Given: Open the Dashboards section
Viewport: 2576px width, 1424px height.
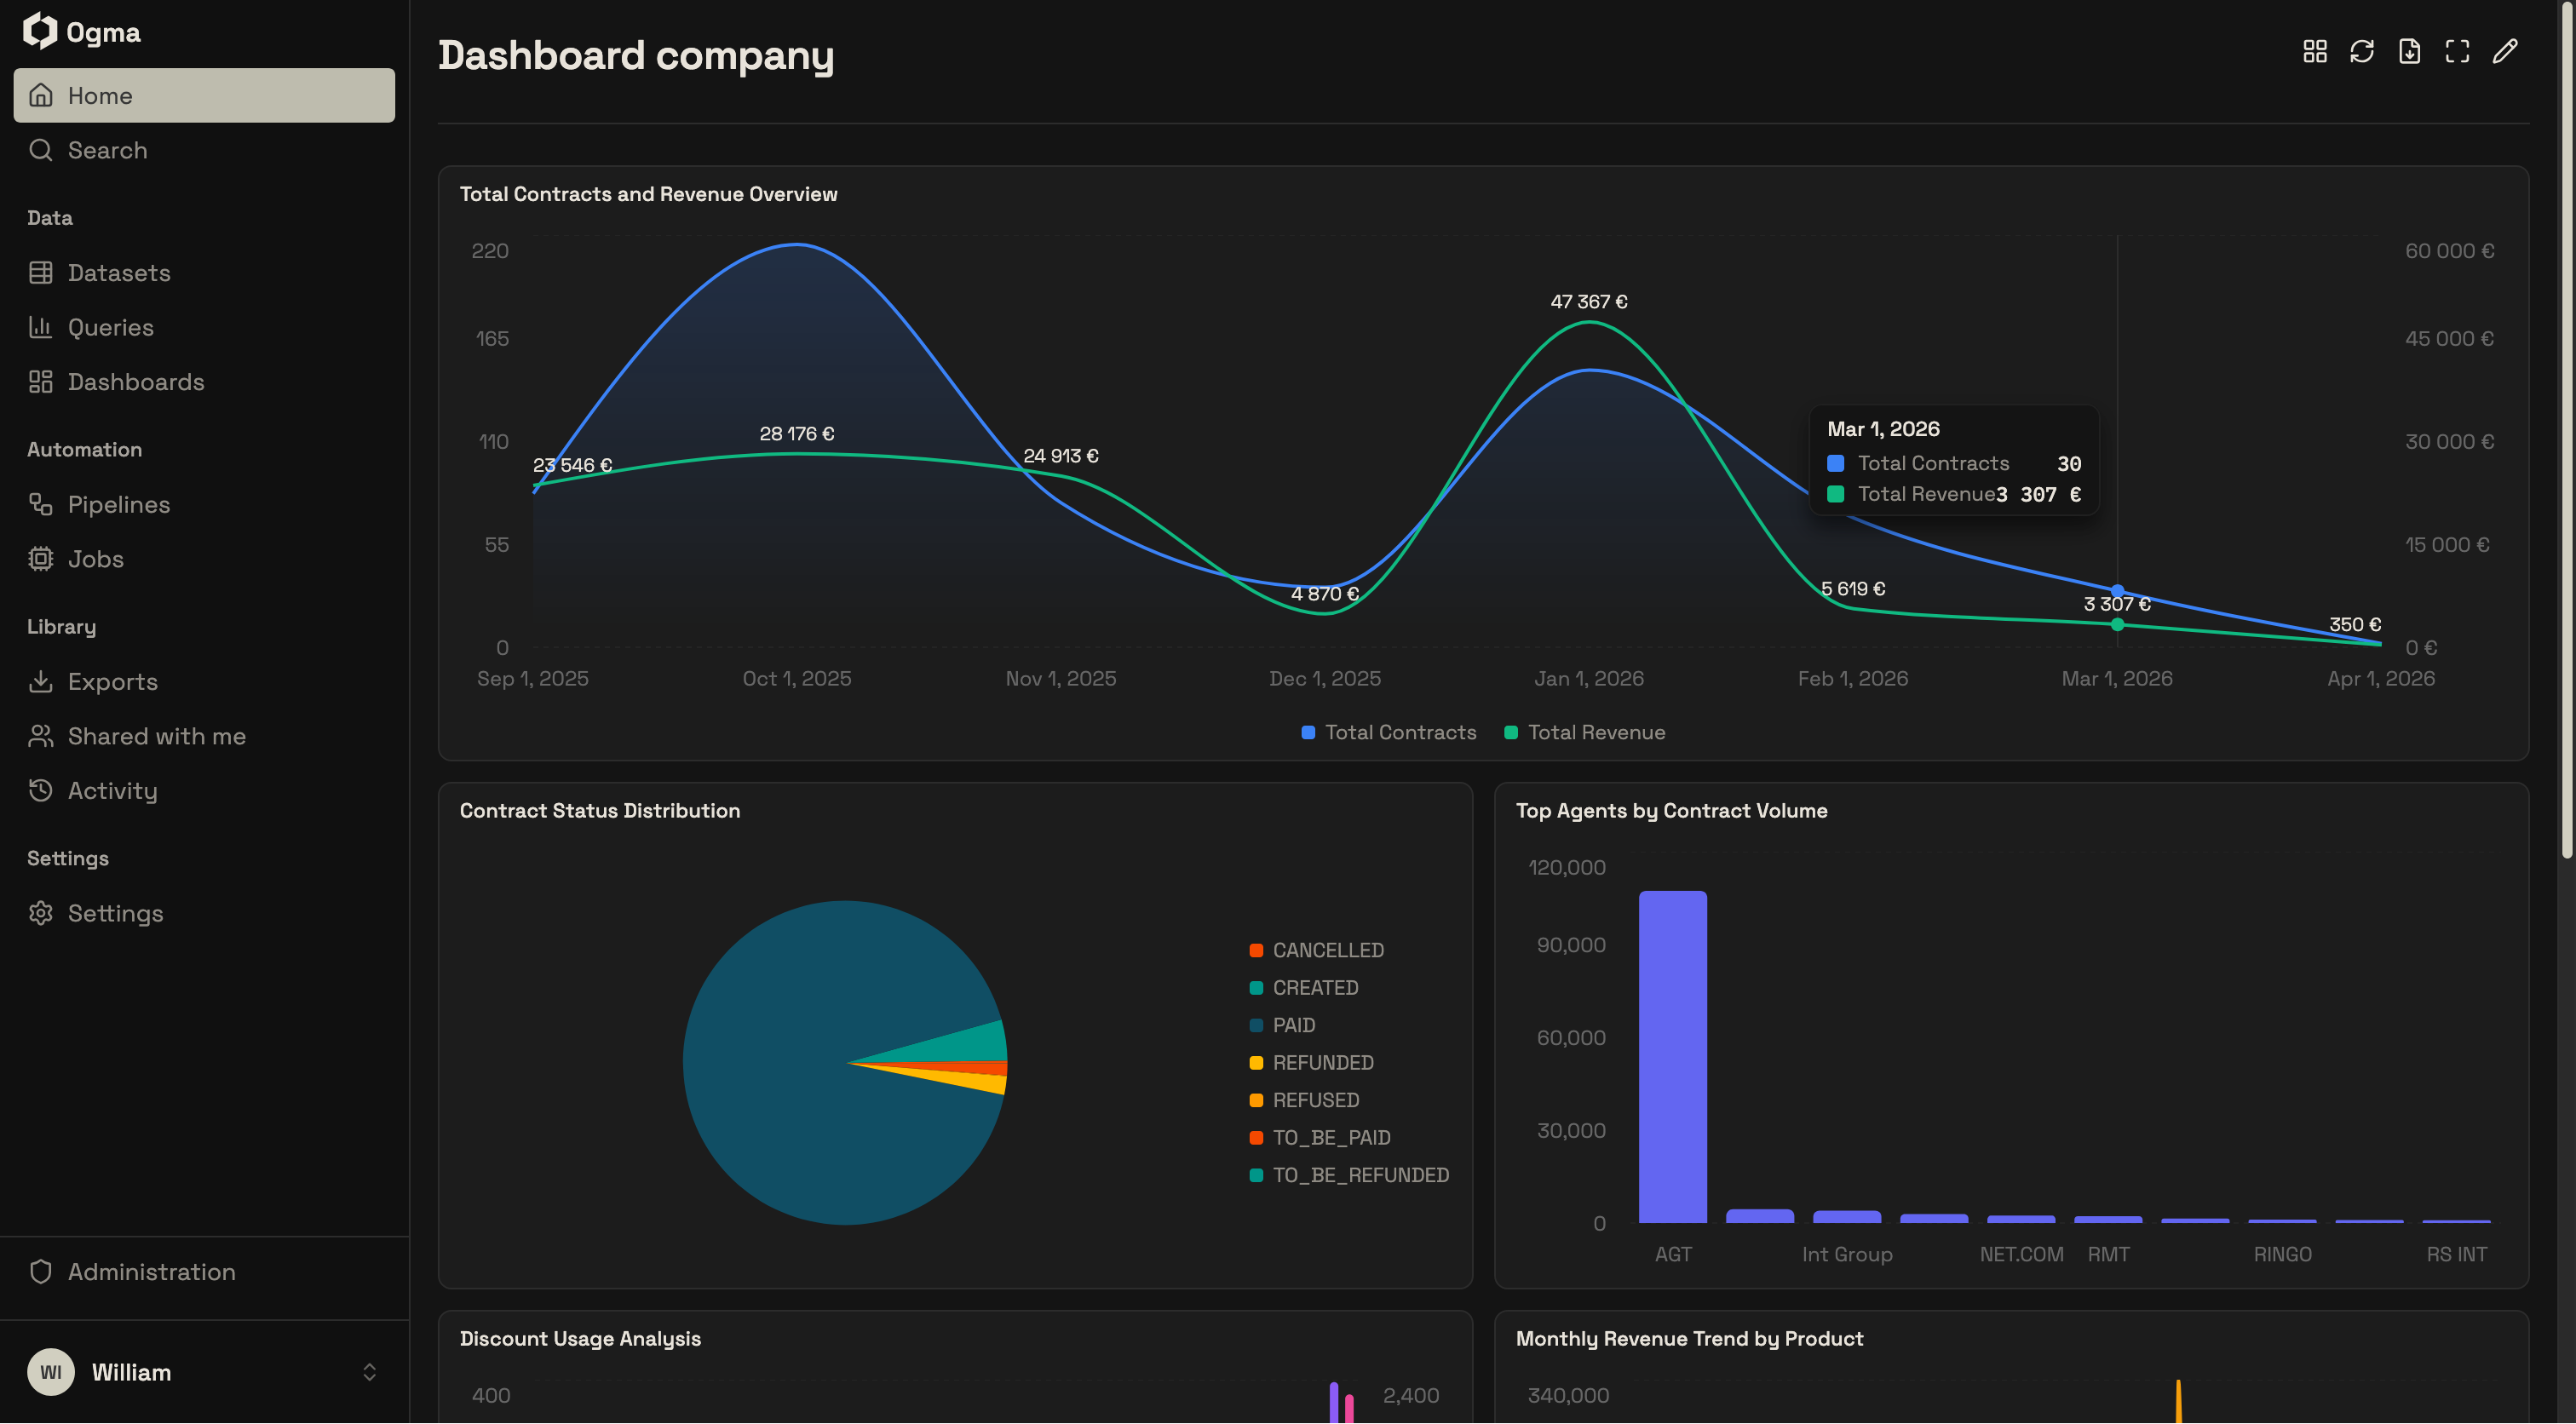Looking at the screenshot, I should pyautogui.click(x=204, y=382).
